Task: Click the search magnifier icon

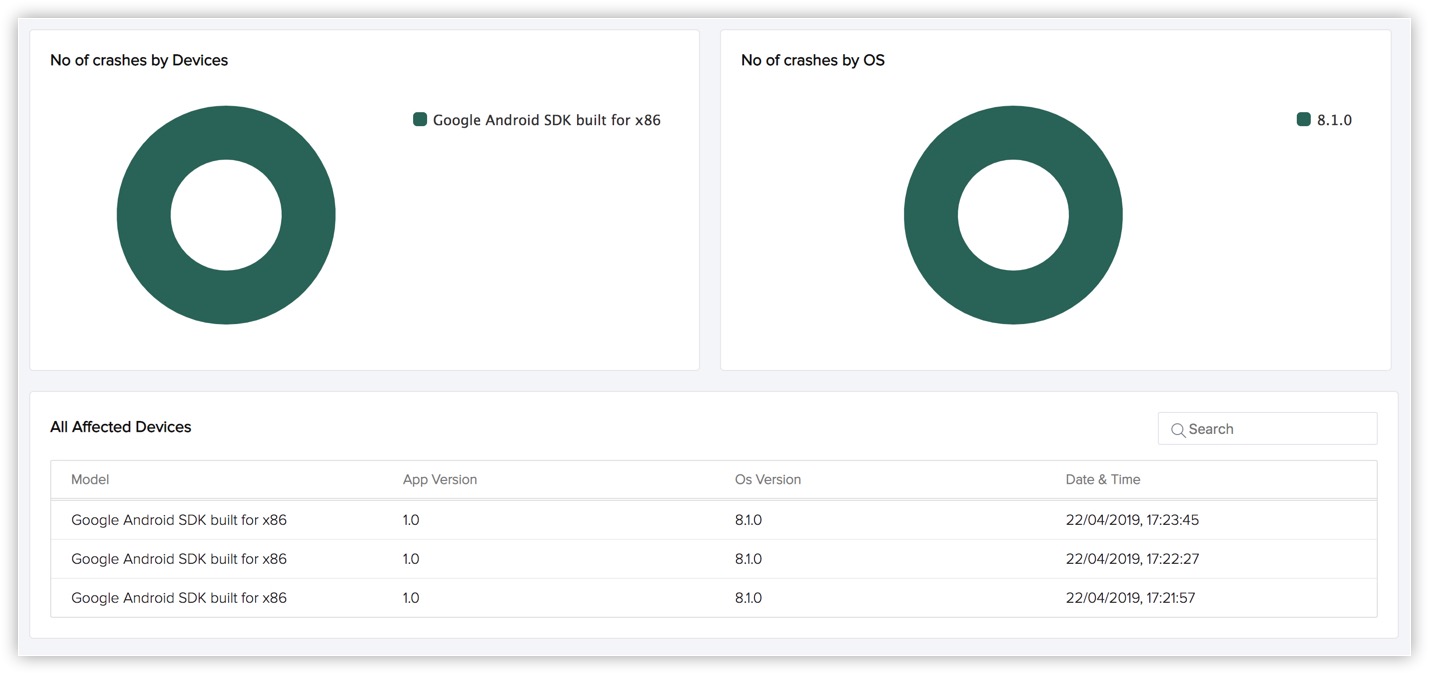Action: tap(1178, 430)
